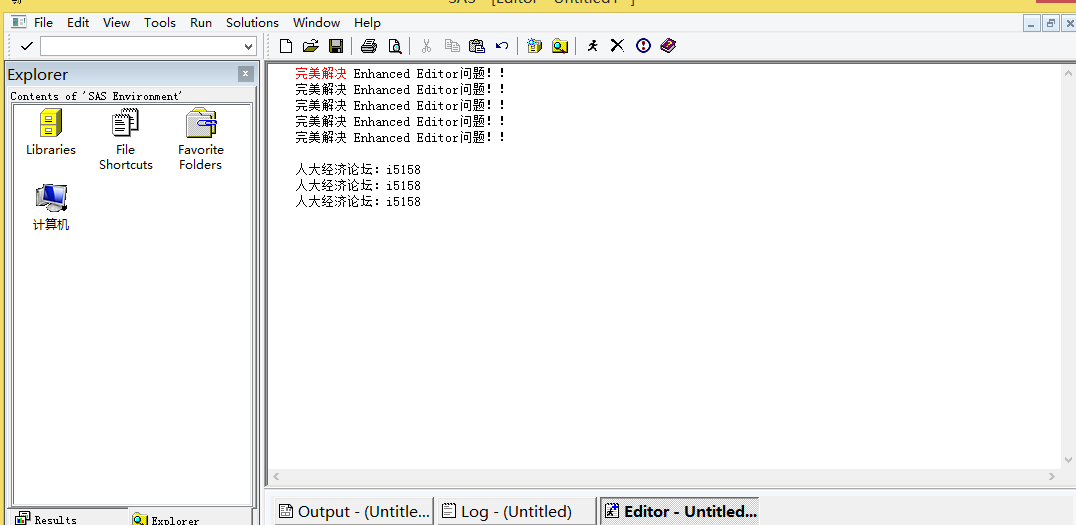This screenshot has height=525, width=1076.
Task: Click the Print Preview icon
Action: 395,46
